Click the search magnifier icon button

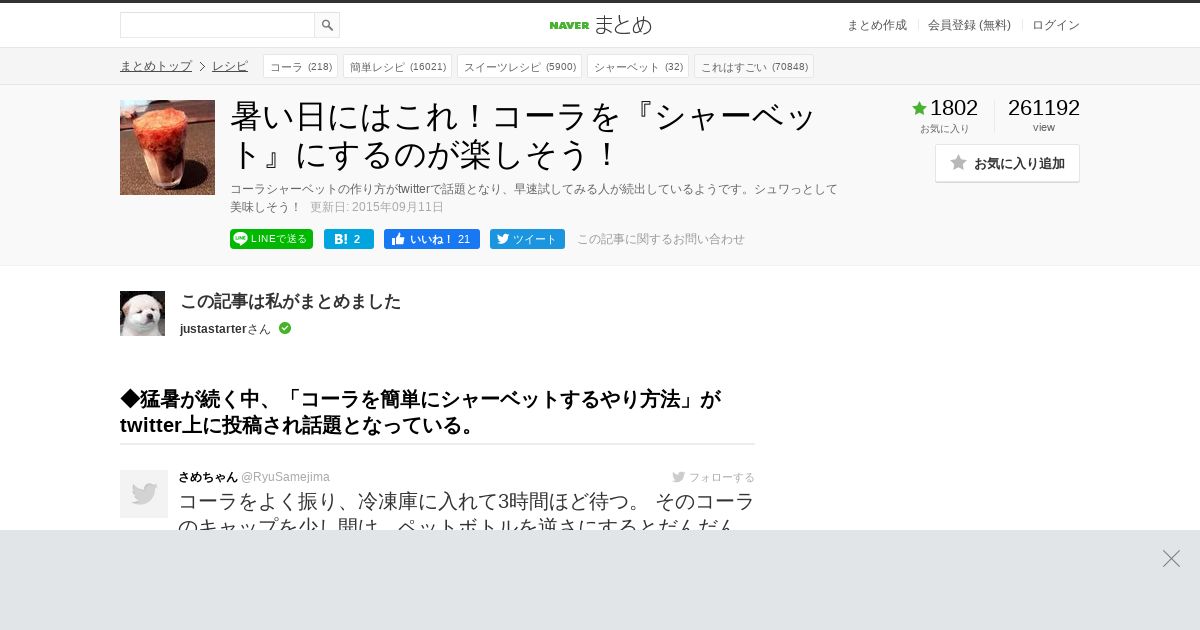[x=327, y=25]
